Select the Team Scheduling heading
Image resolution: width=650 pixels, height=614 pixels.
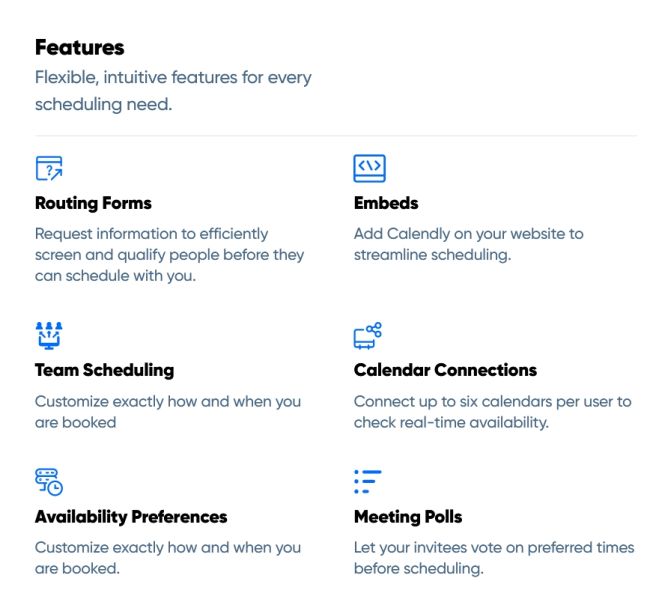pyautogui.click(x=104, y=370)
